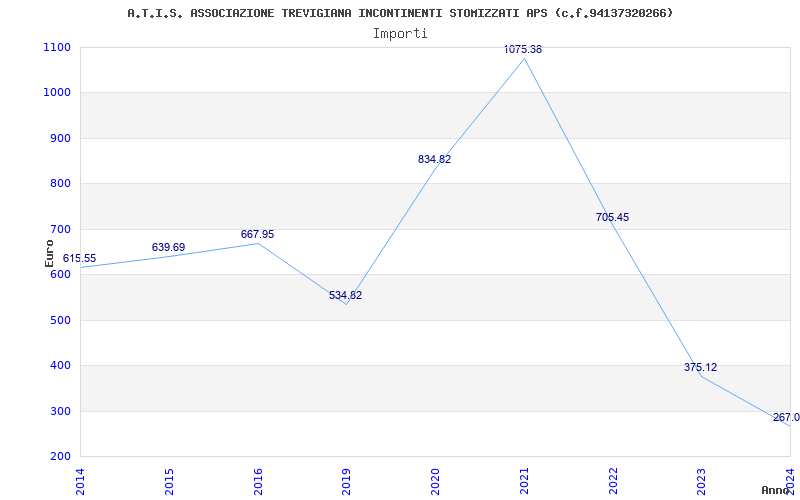
Task: Select the data label 705.45
Action: (x=612, y=217)
